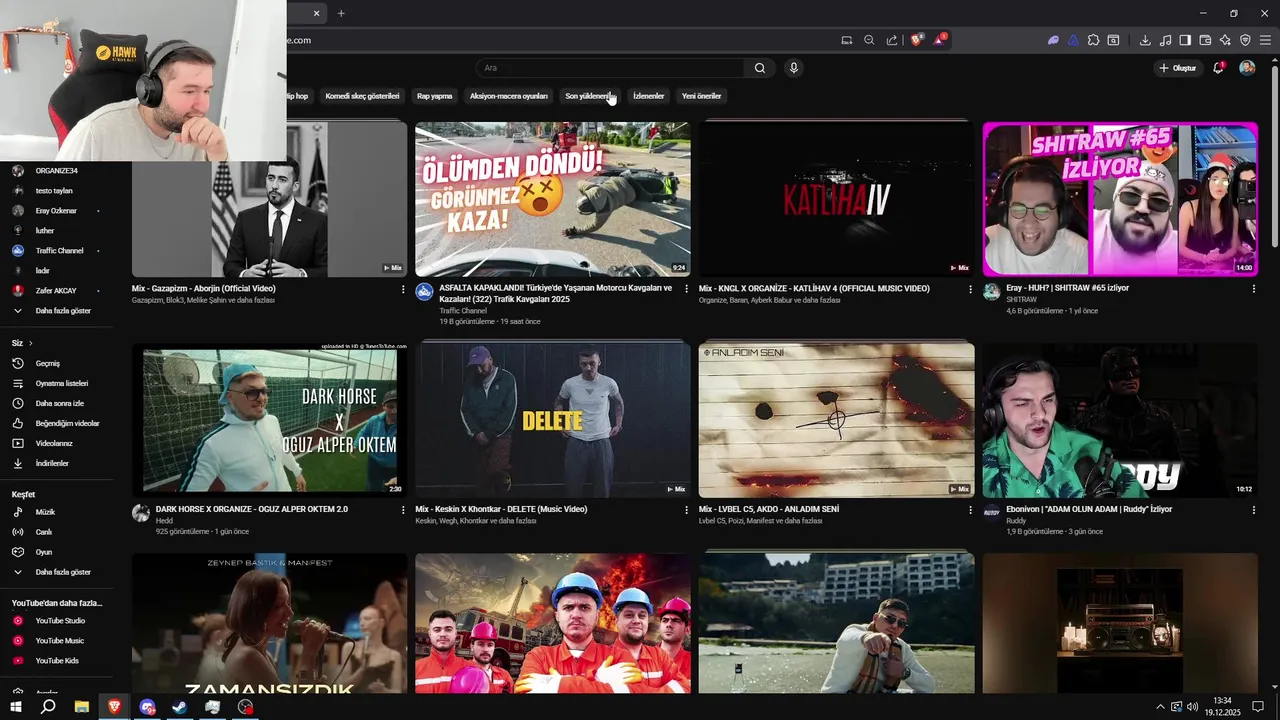Expand the Siz section chevron
The height and width of the screenshot is (720, 1280).
[x=31, y=343]
